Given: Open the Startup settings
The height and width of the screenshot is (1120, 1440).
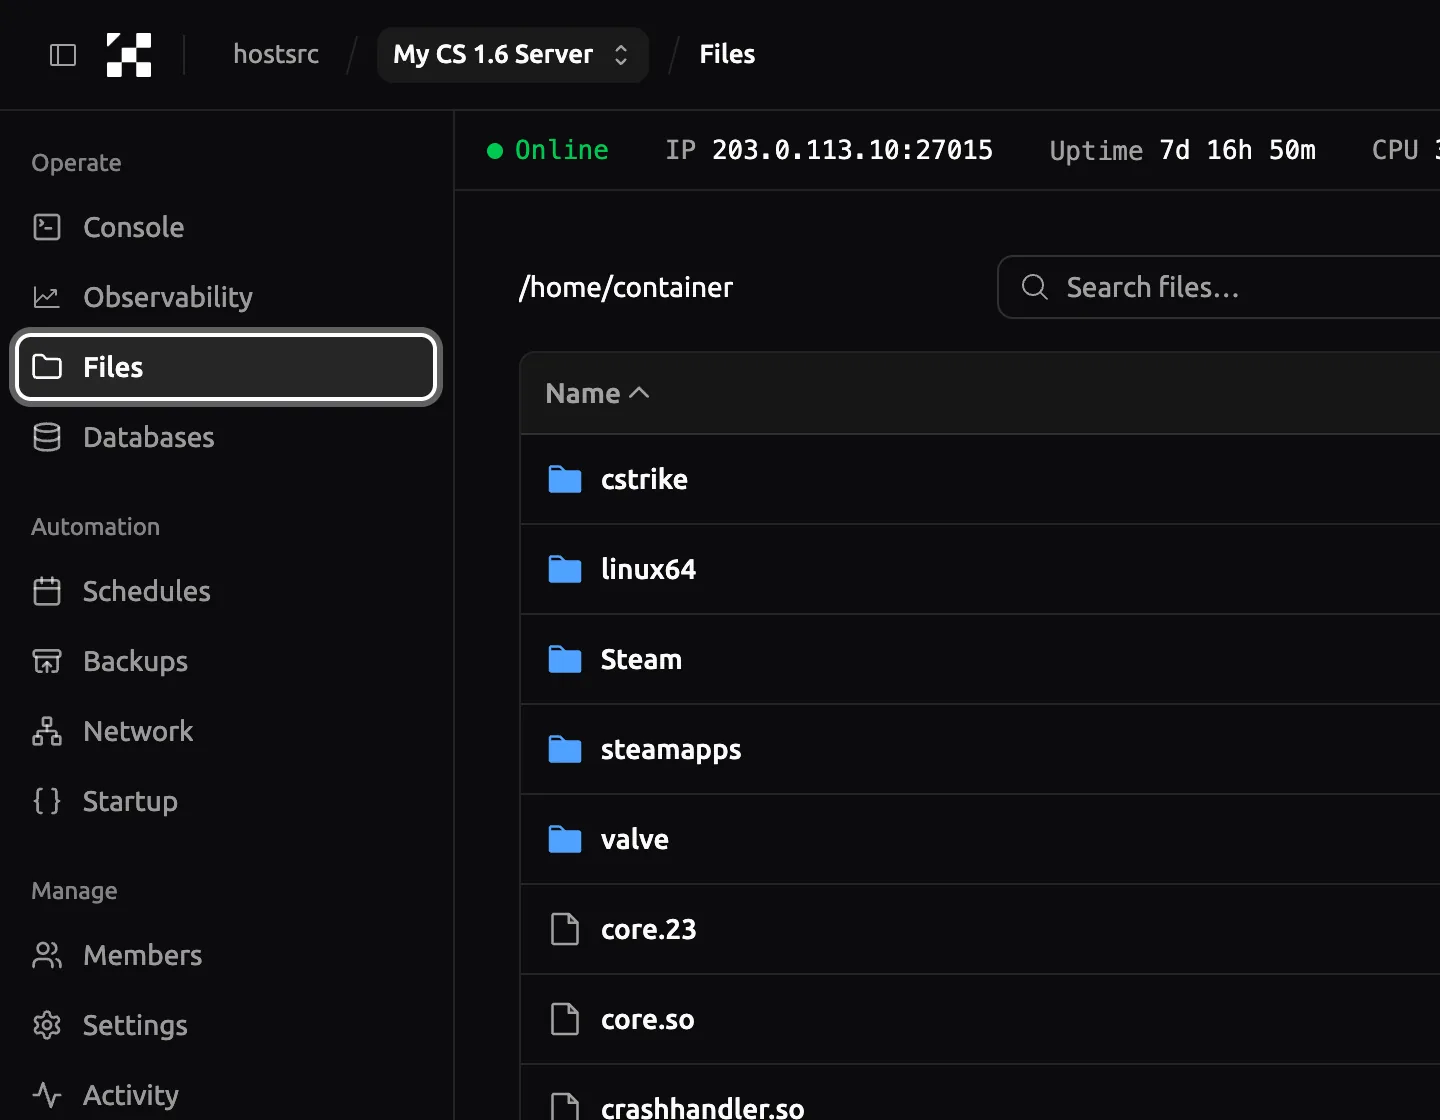Looking at the screenshot, I should coord(227,801).
